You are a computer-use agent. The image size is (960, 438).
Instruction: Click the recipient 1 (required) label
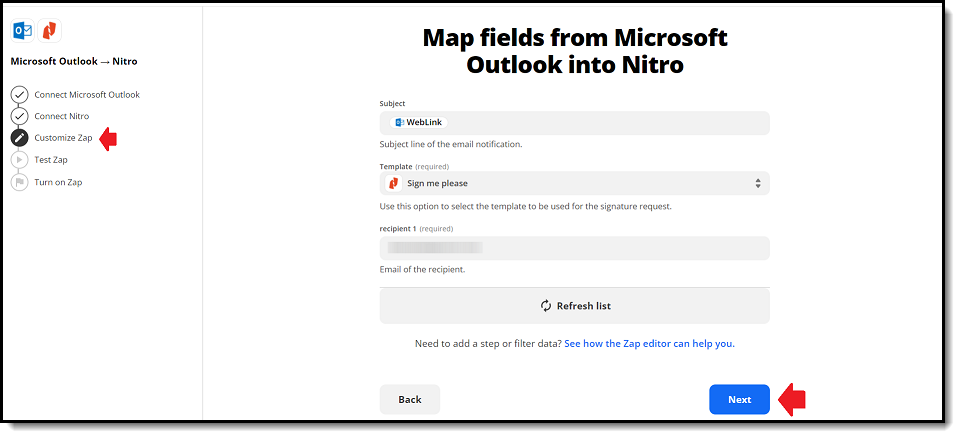[x=416, y=229]
